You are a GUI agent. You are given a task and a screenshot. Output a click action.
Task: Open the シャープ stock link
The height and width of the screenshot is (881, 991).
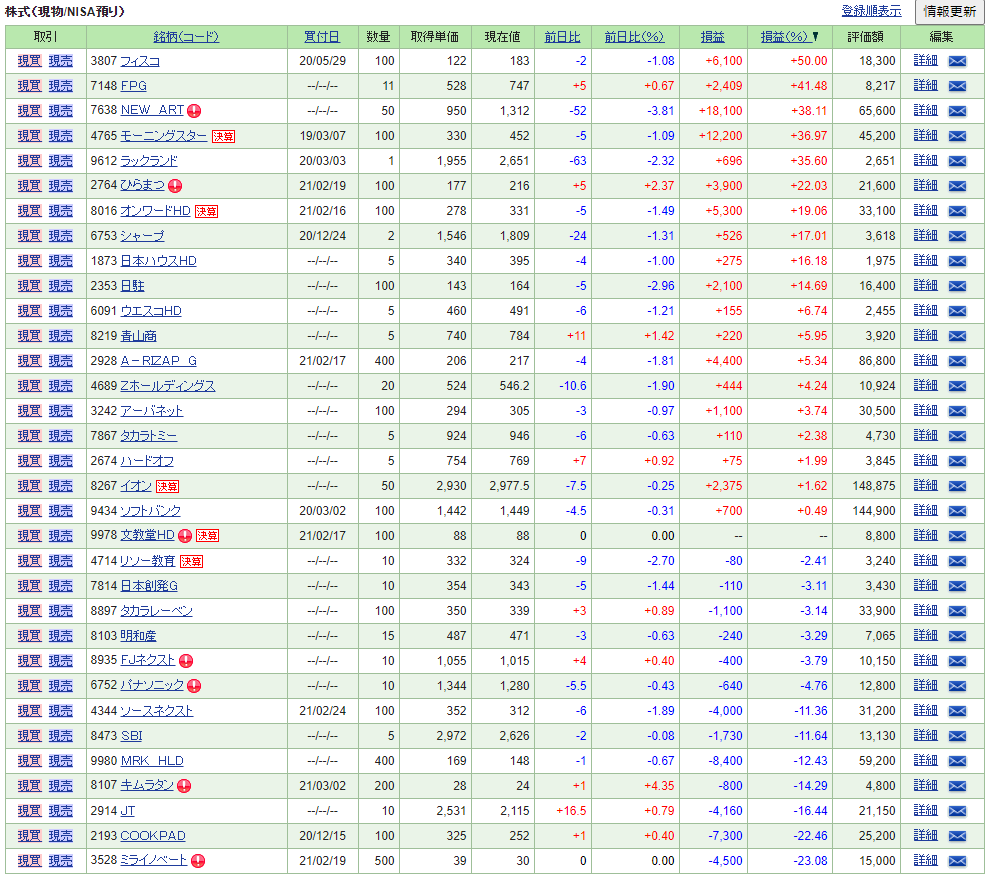point(142,236)
